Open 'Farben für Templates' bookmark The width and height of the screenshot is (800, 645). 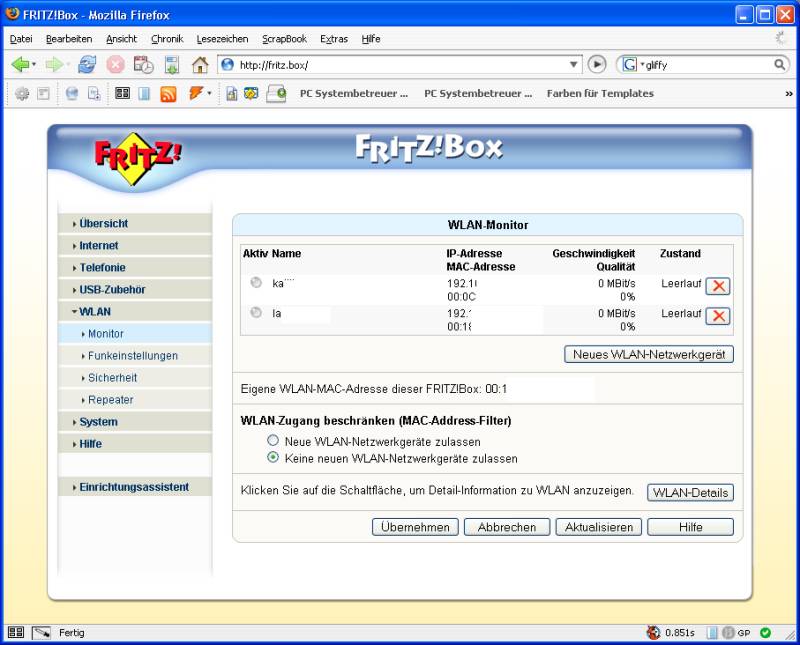[x=600, y=93]
